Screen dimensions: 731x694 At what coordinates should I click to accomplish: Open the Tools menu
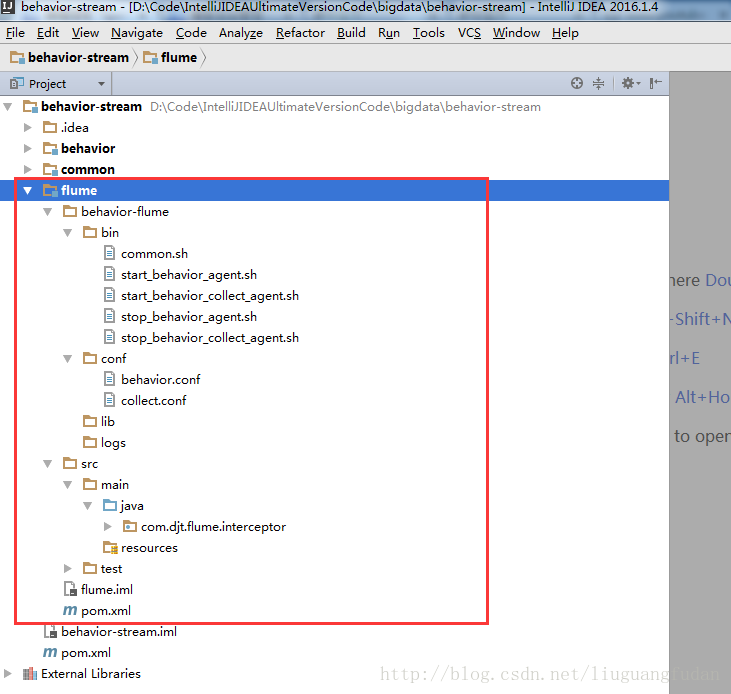point(428,33)
